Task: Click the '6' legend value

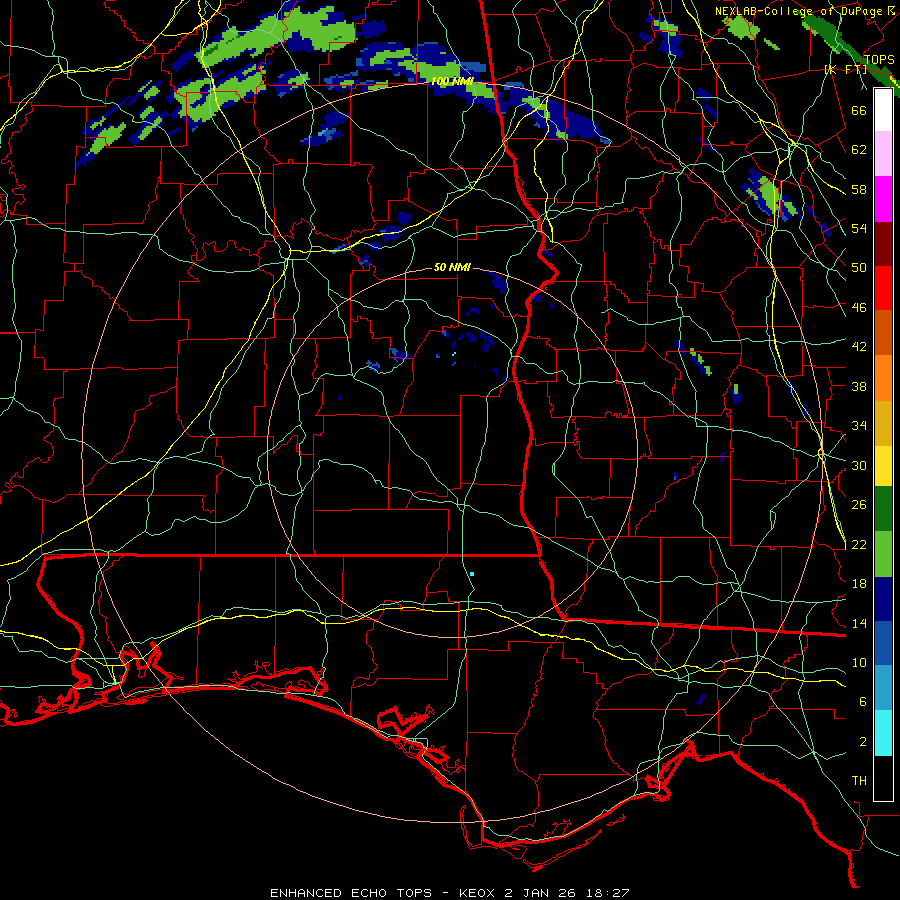Action: click(863, 702)
